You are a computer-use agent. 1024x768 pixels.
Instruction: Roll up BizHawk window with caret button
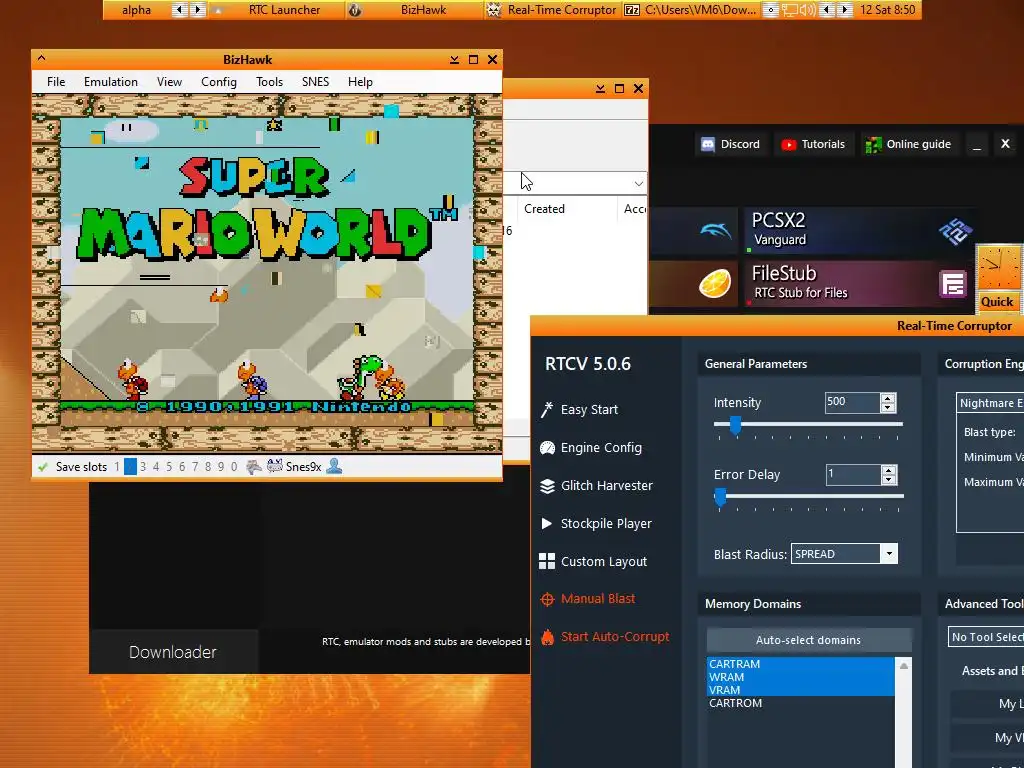tap(42, 59)
